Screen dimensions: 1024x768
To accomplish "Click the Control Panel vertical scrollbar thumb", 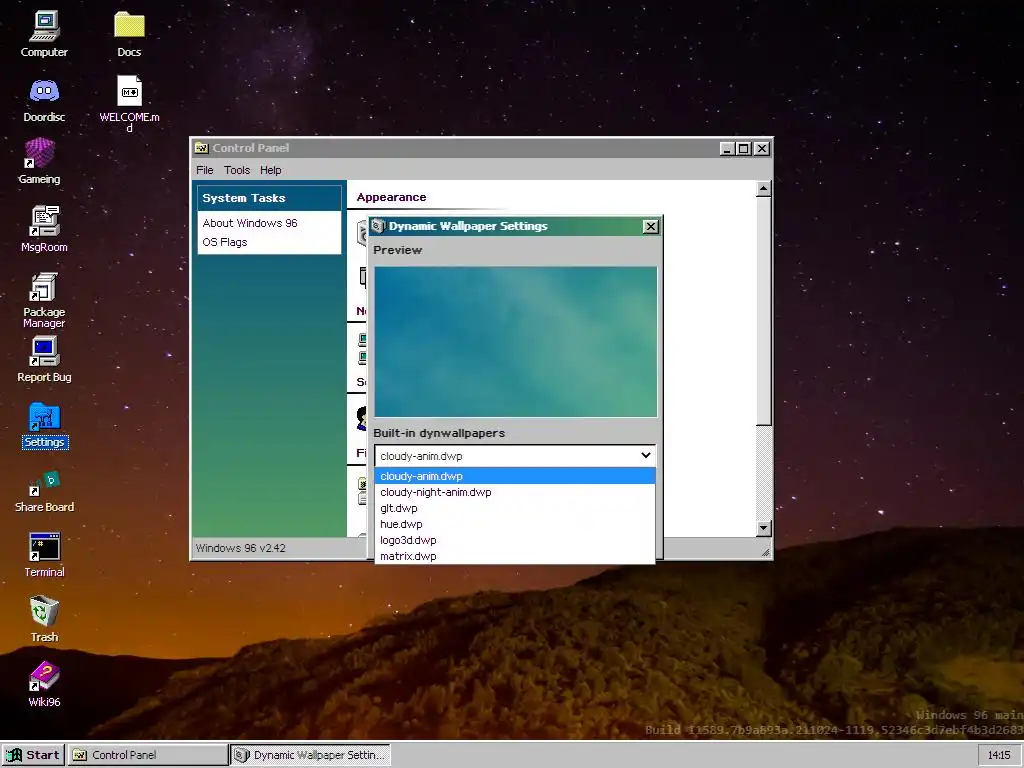I will pyautogui.click(x=763, y=311).
